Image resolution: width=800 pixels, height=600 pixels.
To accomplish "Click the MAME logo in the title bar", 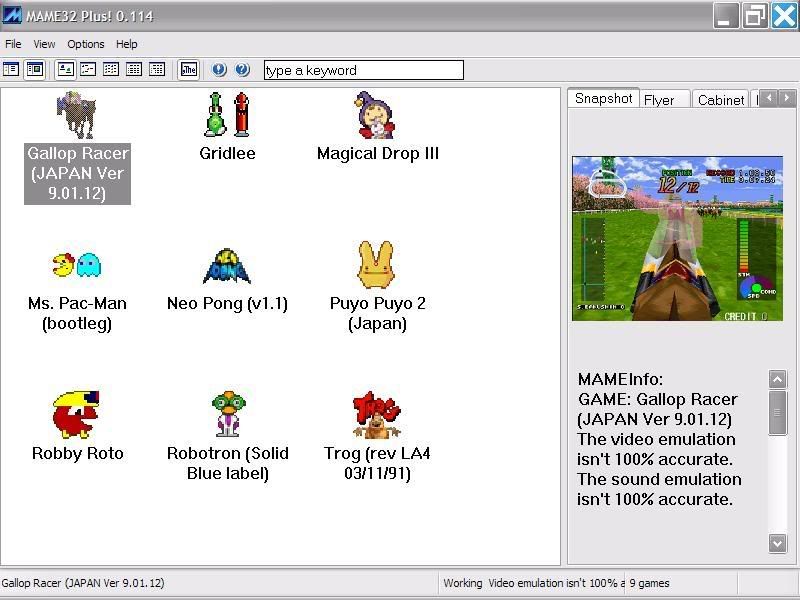I will 12,15.
